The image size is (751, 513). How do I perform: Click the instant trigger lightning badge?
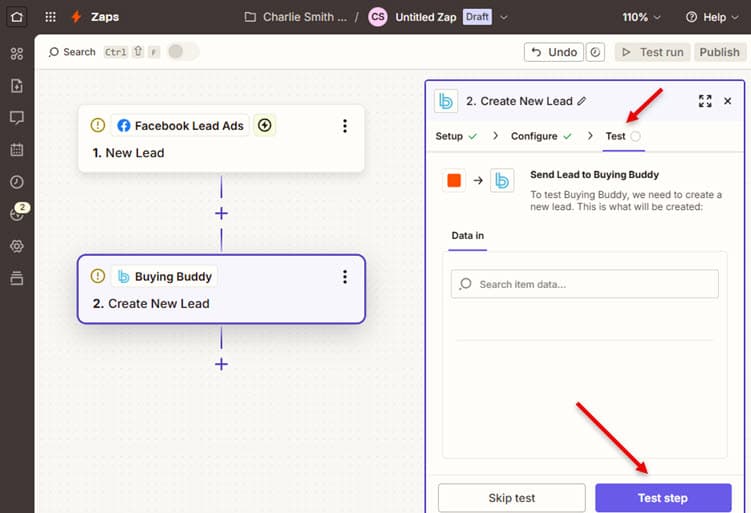(x=264, y=125)
